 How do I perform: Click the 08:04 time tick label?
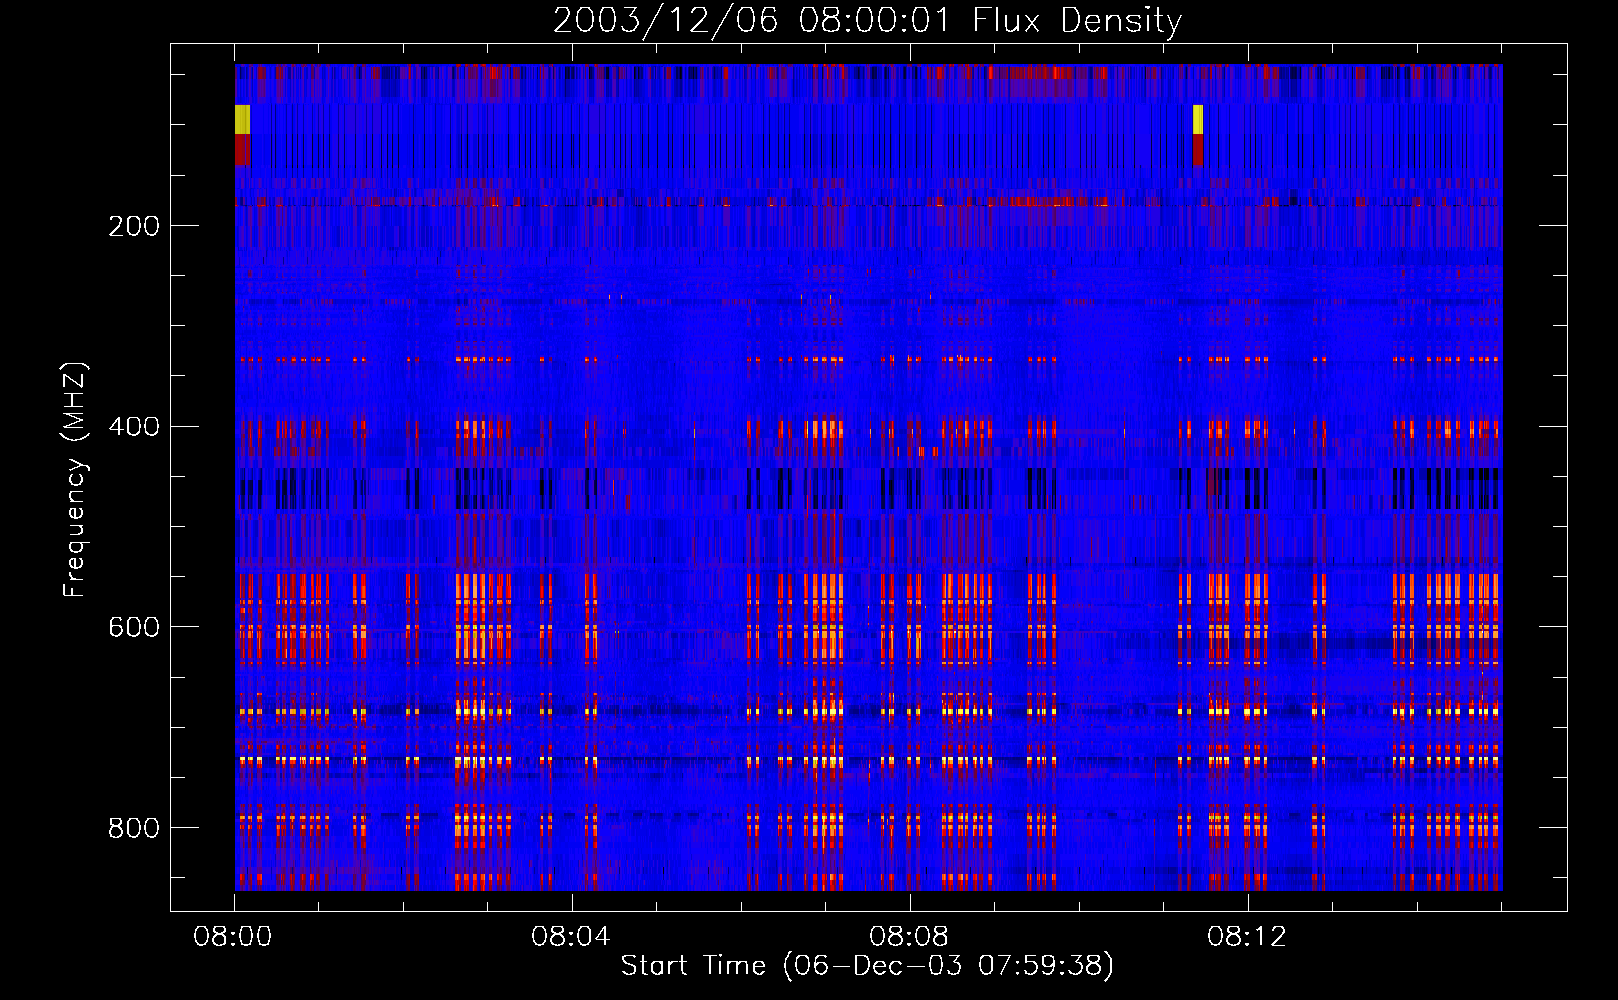click(571, 937)
